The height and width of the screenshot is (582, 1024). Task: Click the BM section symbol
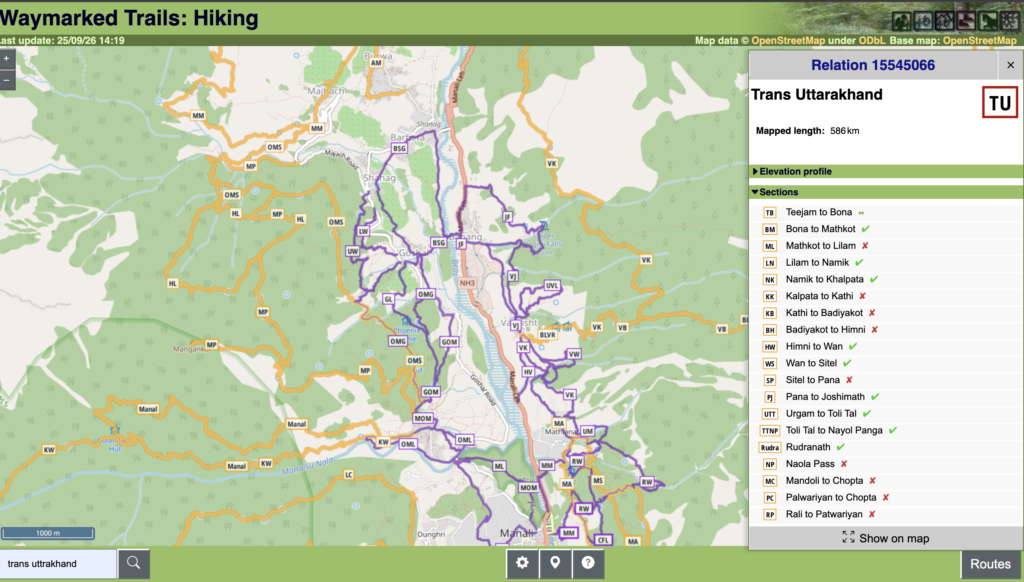pos(770,229)
